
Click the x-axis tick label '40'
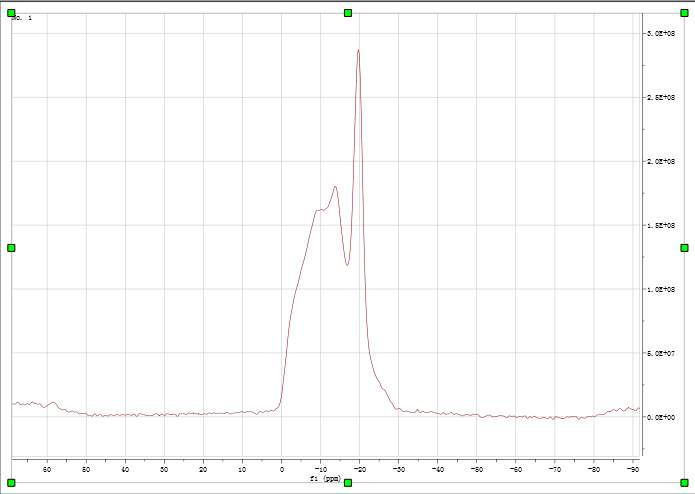[125, 470]
